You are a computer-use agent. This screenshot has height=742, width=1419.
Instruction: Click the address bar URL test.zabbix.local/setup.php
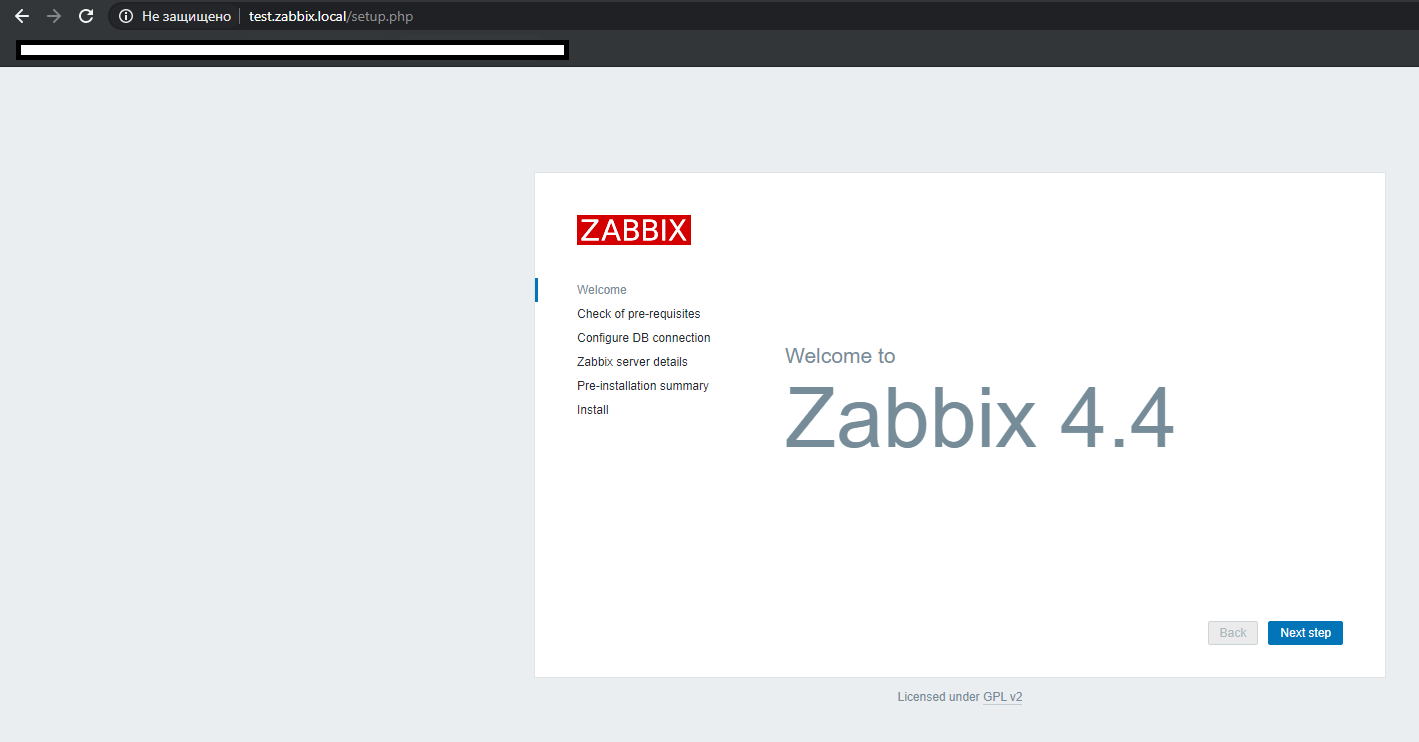click(331, 16)
